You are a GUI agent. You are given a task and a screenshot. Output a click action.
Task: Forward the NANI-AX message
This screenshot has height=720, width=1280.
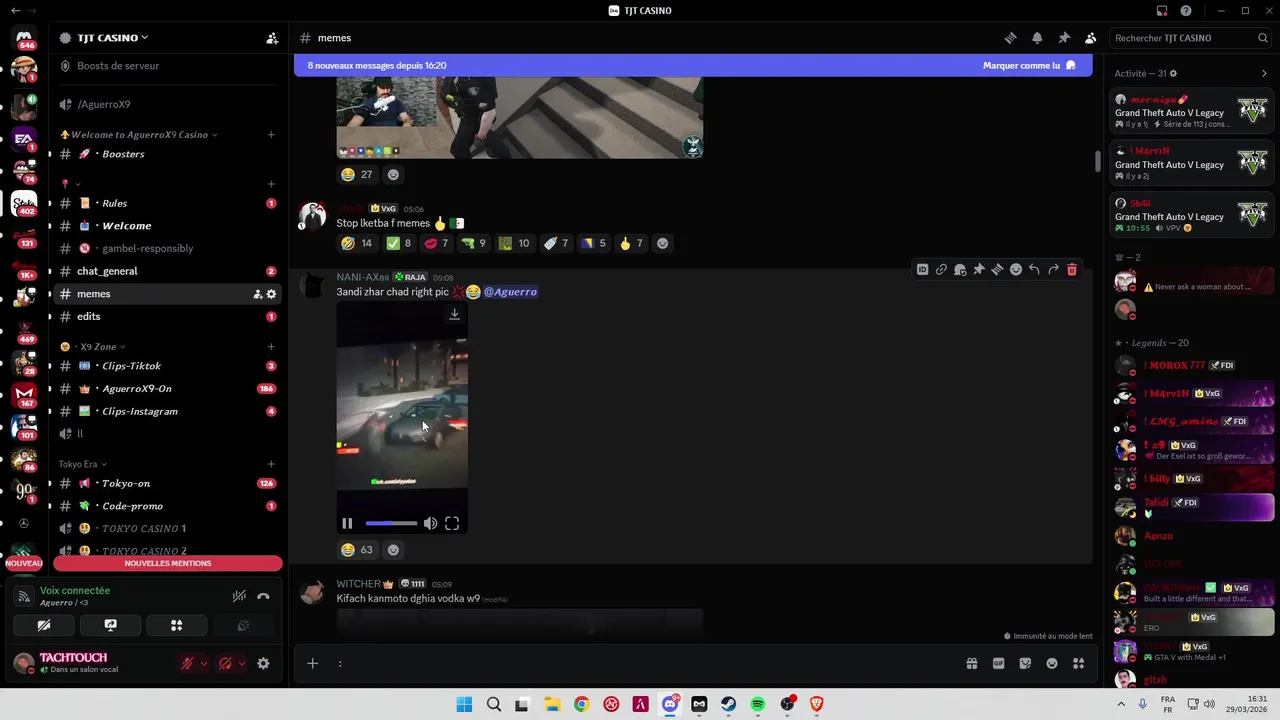1053,270
